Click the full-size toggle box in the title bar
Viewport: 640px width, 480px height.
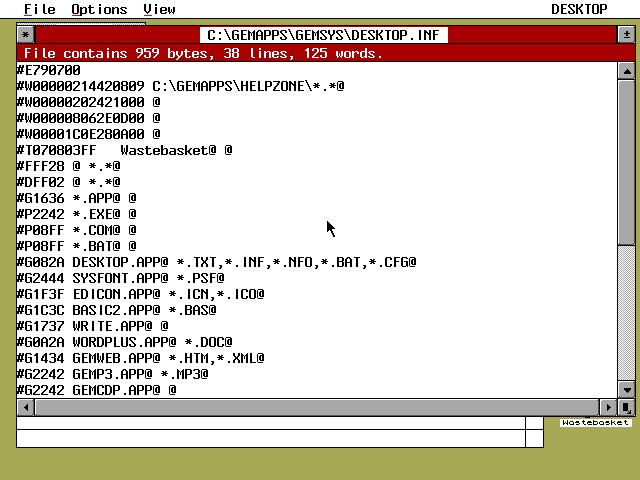(x=627, y=35)
